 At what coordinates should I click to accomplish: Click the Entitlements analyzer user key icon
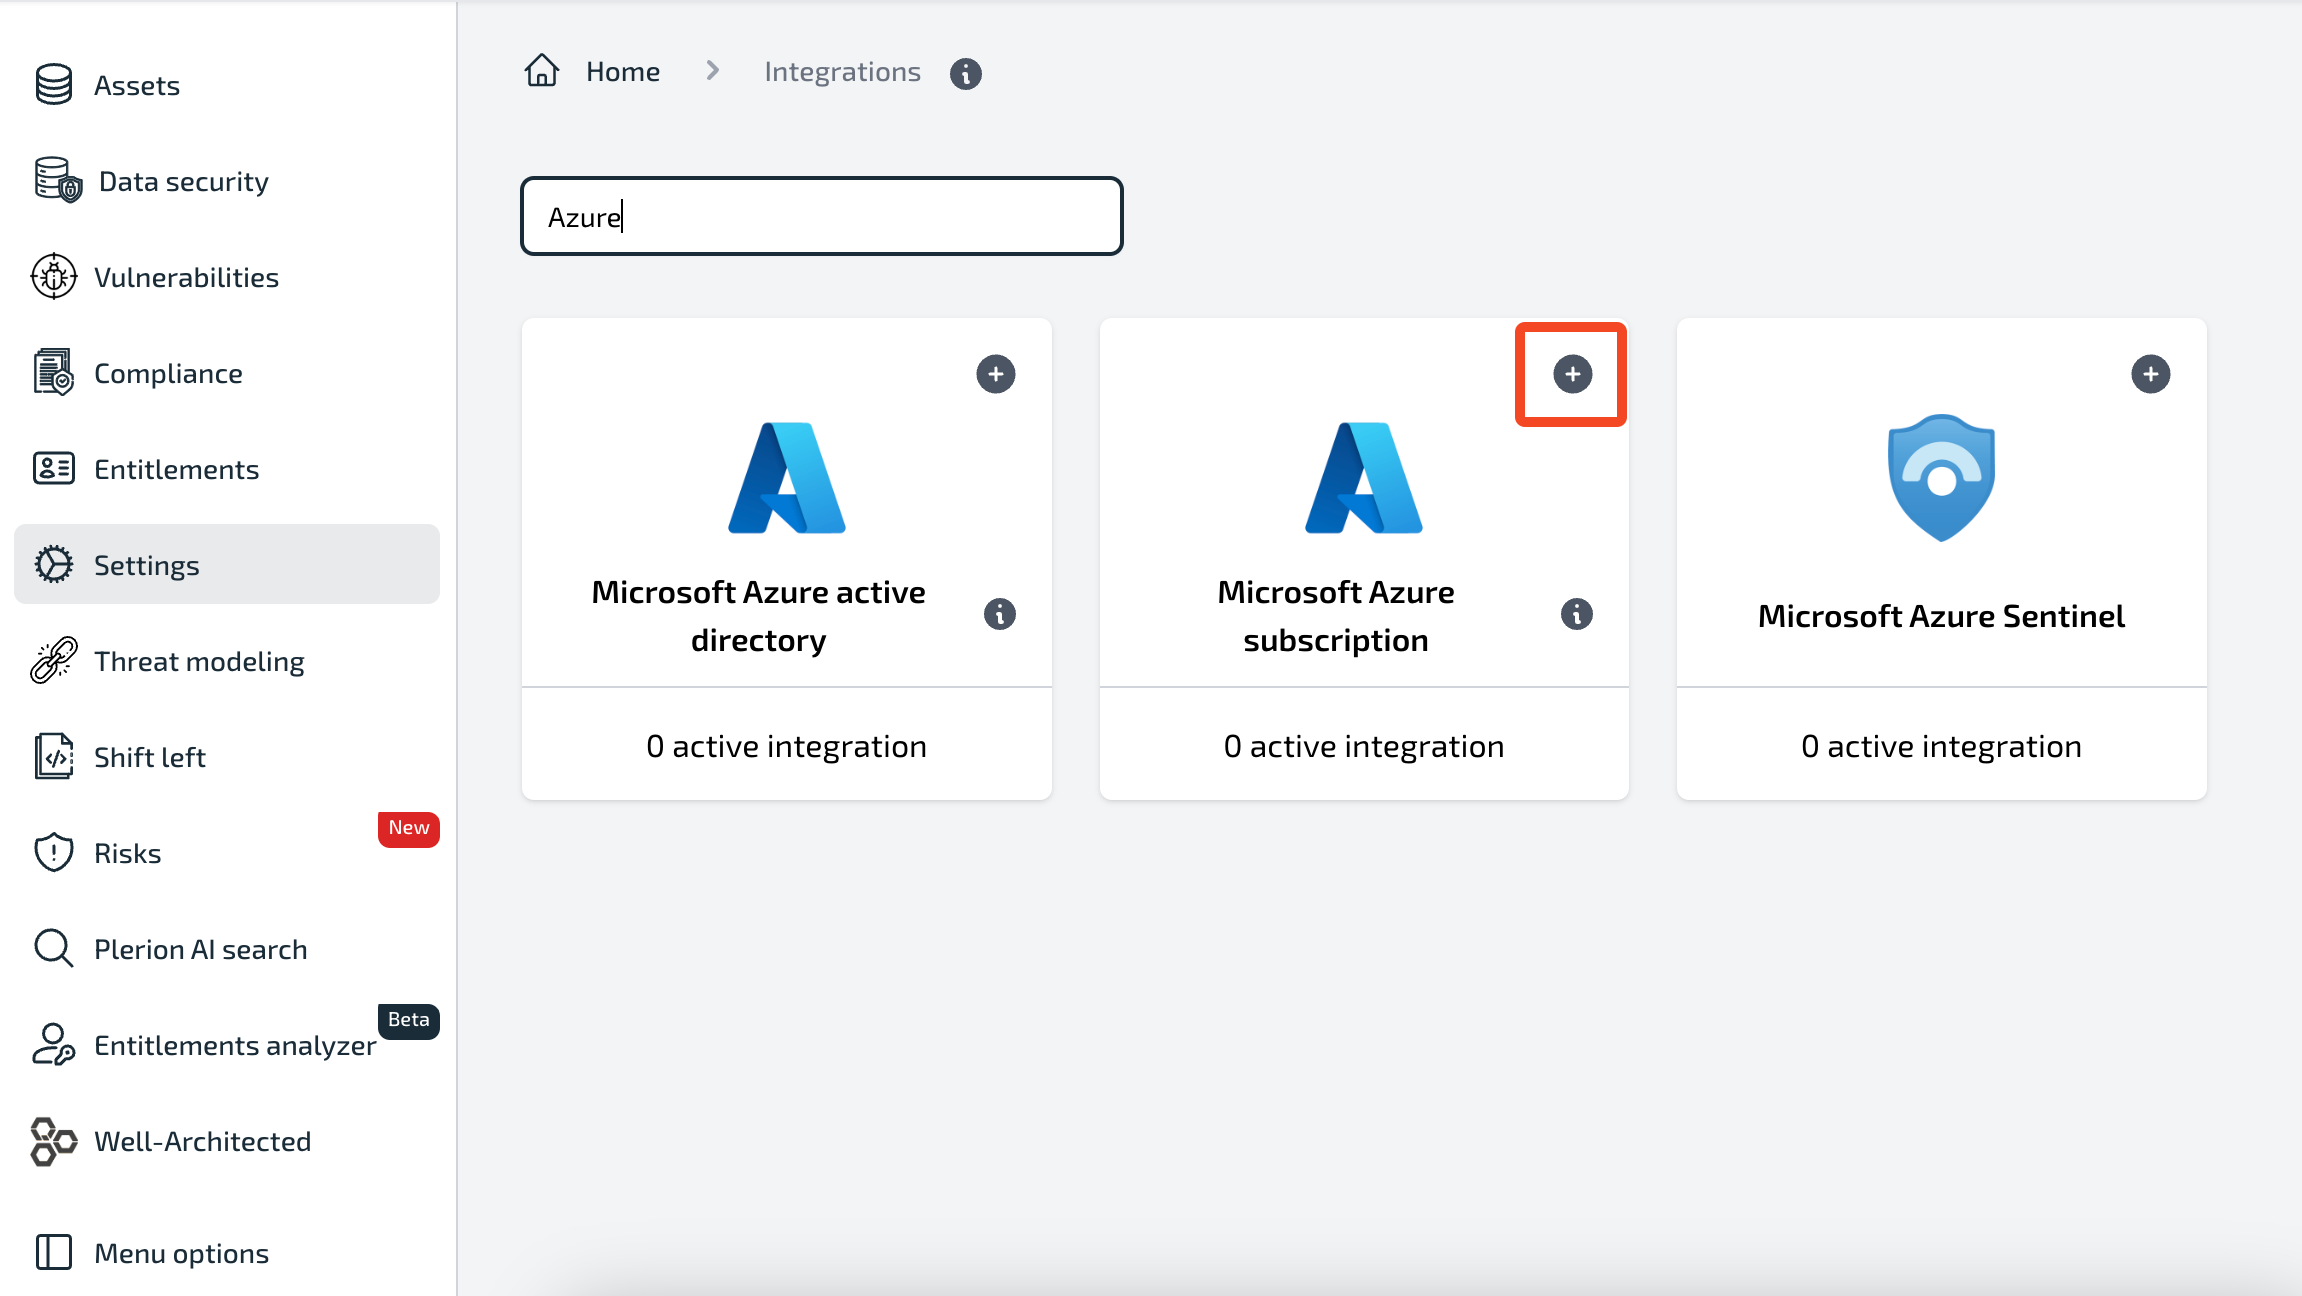tap(54, 1045)
